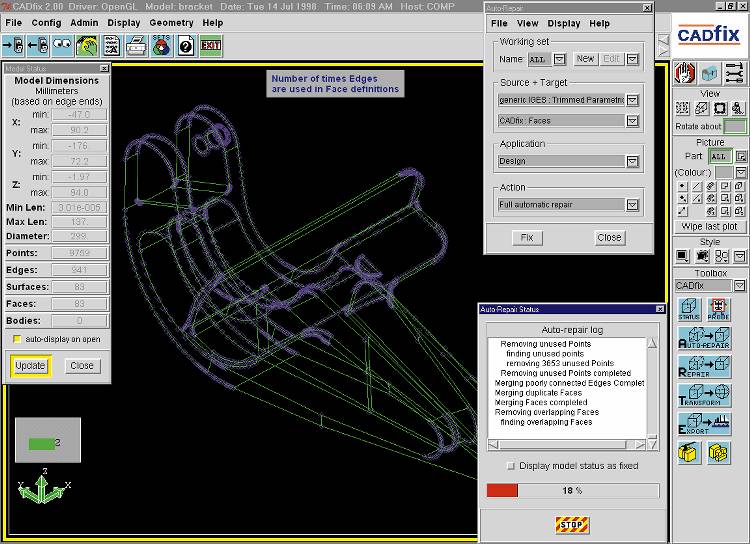The height and width of the screenshot is (544, 750).
Task: Click the Min Len value field
Action: pyautogui.click(x=79, y=208)
